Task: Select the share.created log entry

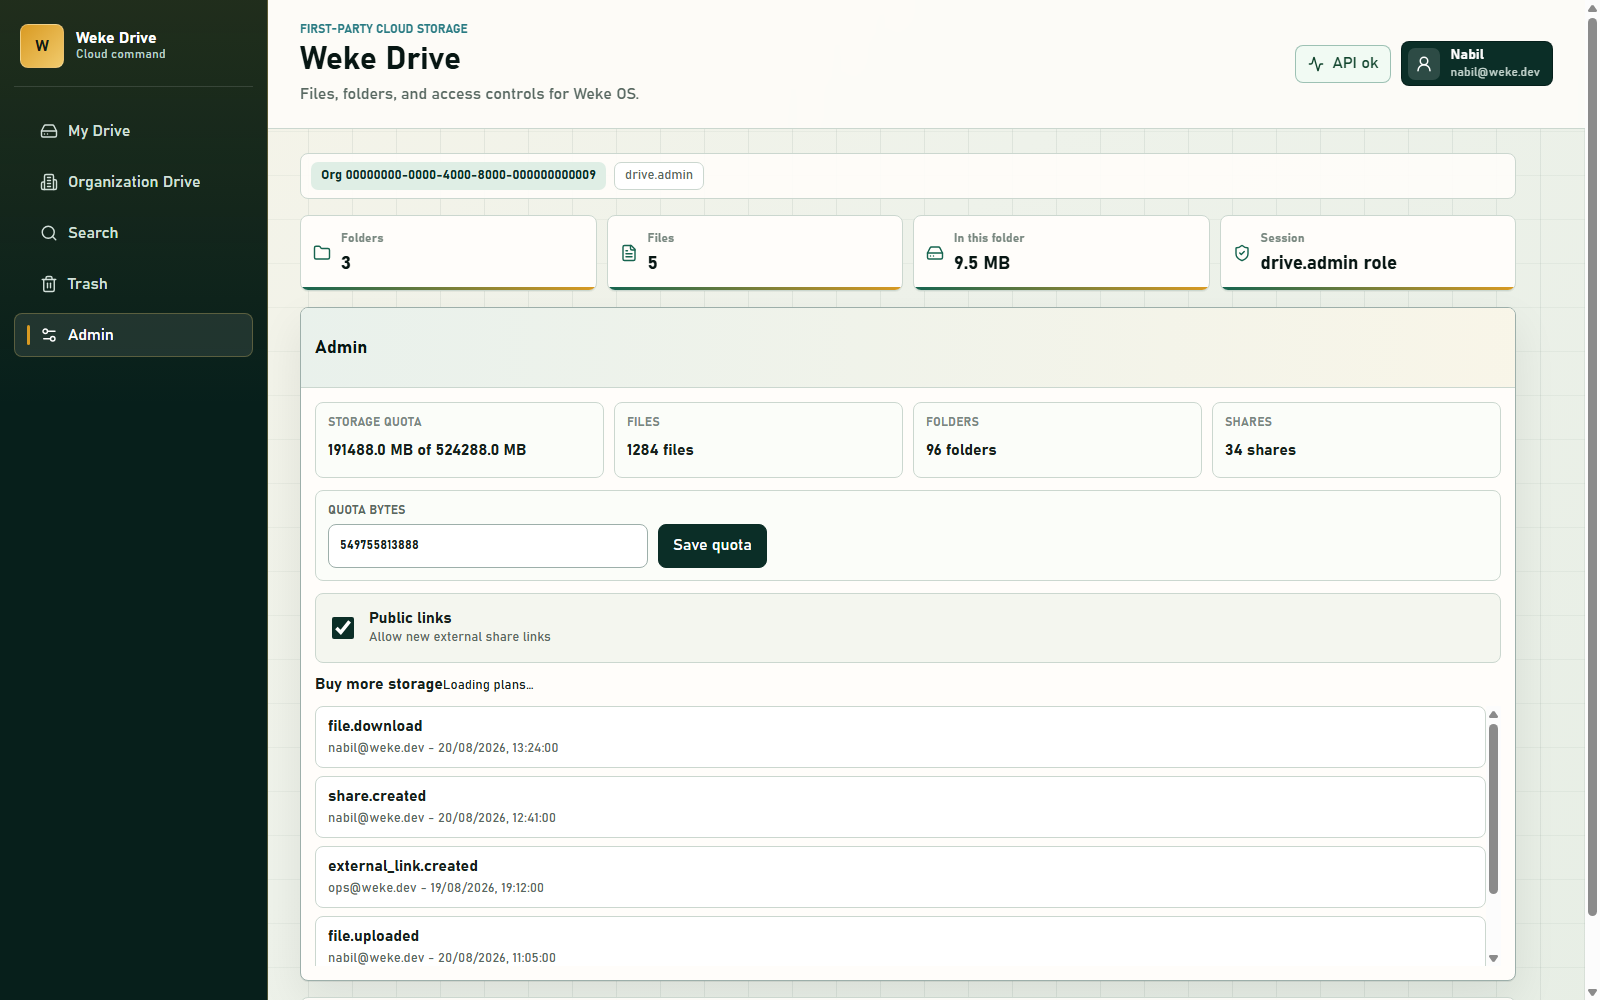Action: (900, 807)
